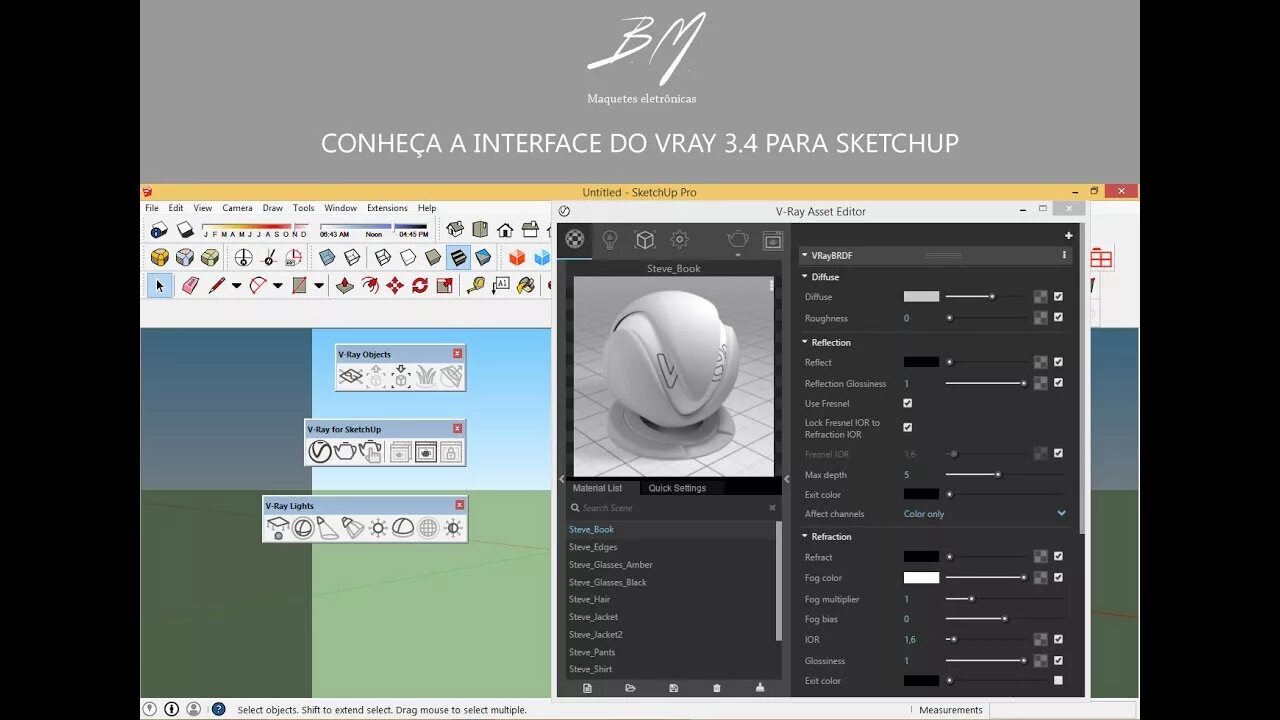Select the Push/Pull tool
Viewport: 1280px width, 720px height.
click(x=344, y=285)
